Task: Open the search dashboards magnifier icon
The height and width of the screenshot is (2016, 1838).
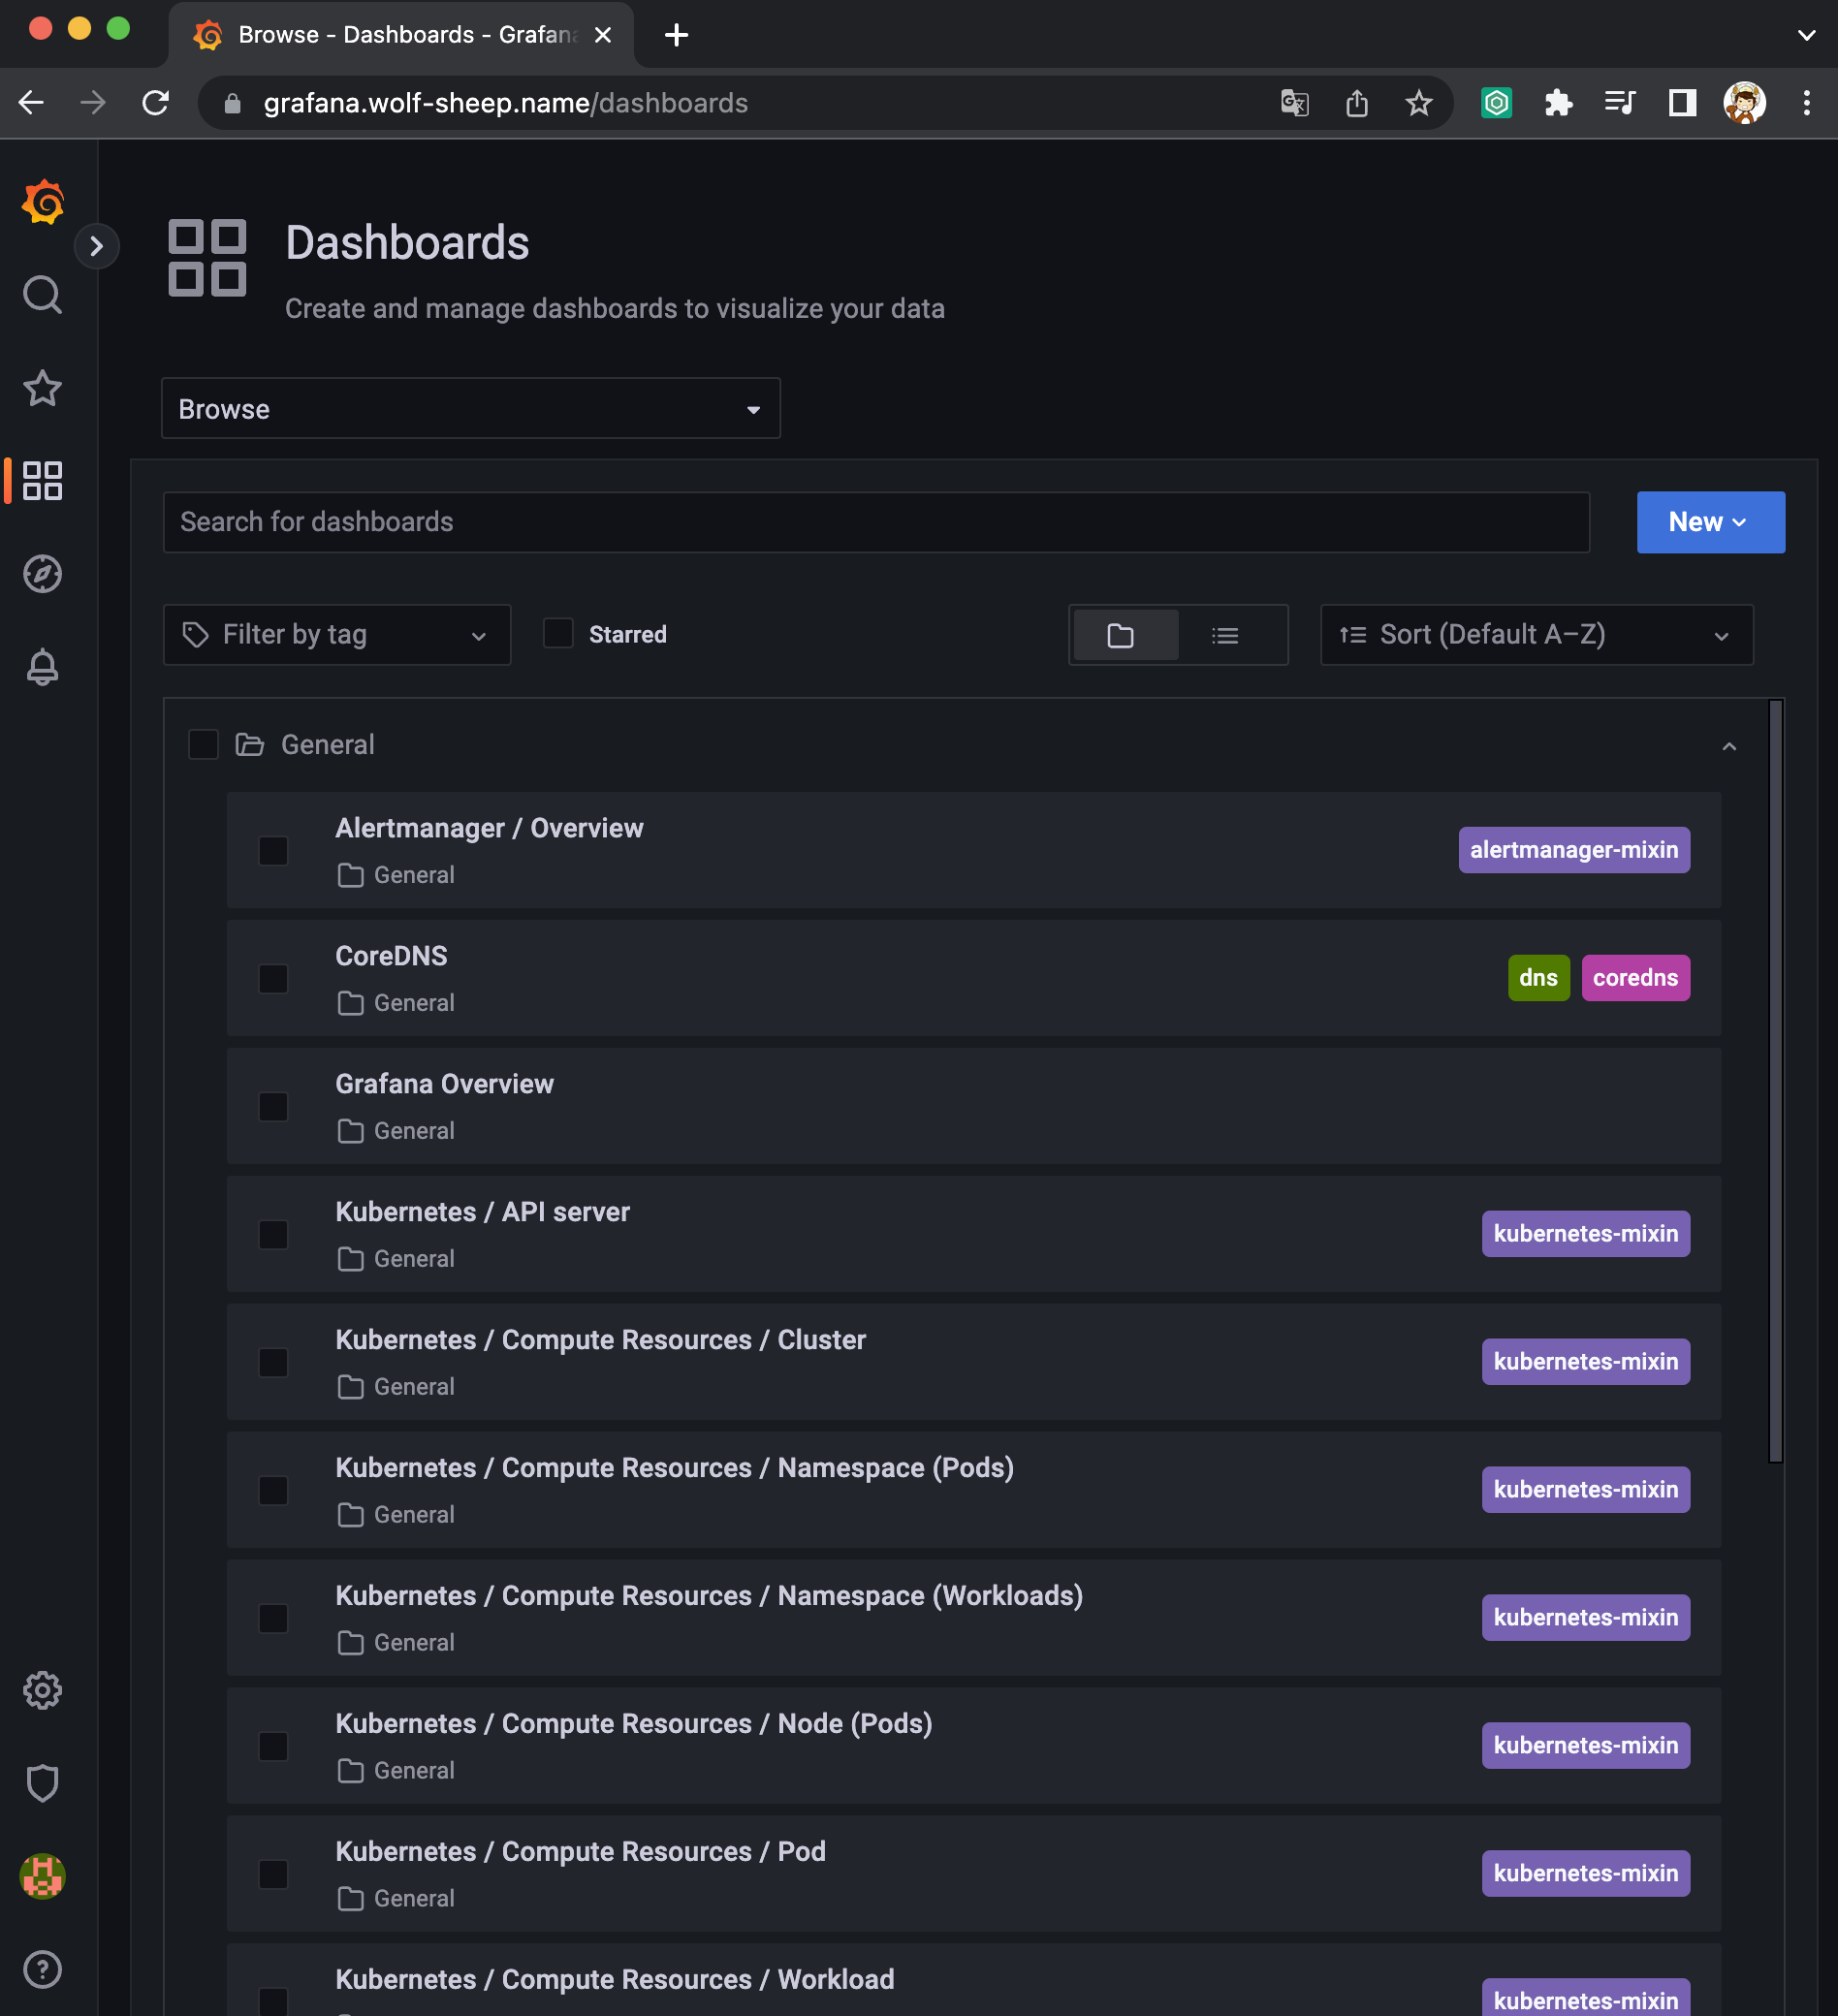Action: [x=43, y=295]
